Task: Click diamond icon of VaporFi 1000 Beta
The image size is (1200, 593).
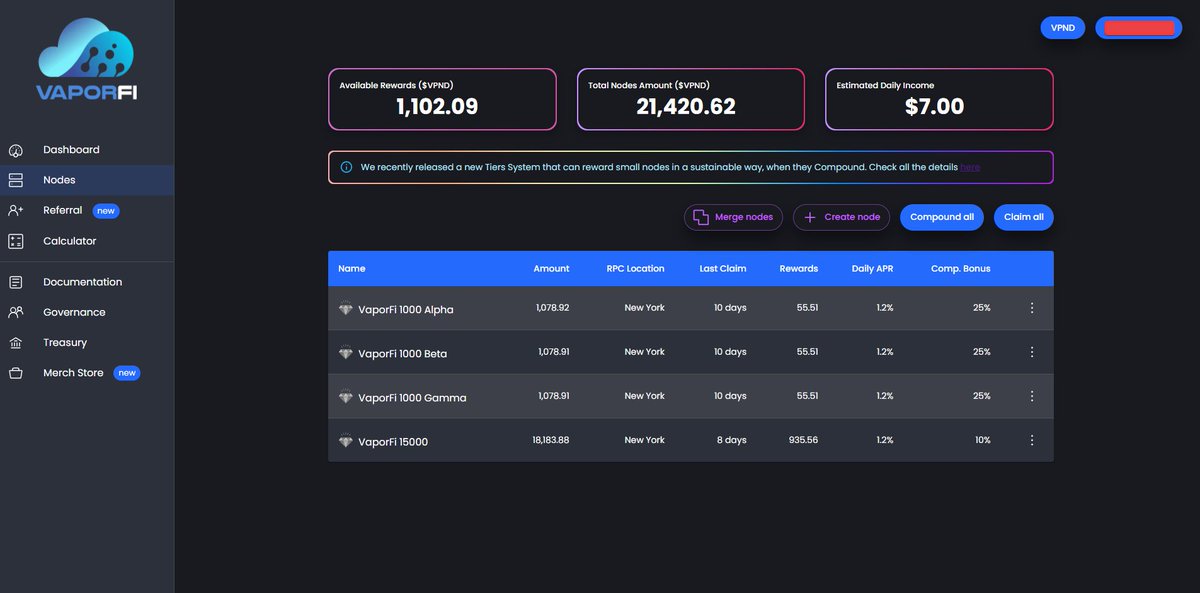Action: (346, 353)
